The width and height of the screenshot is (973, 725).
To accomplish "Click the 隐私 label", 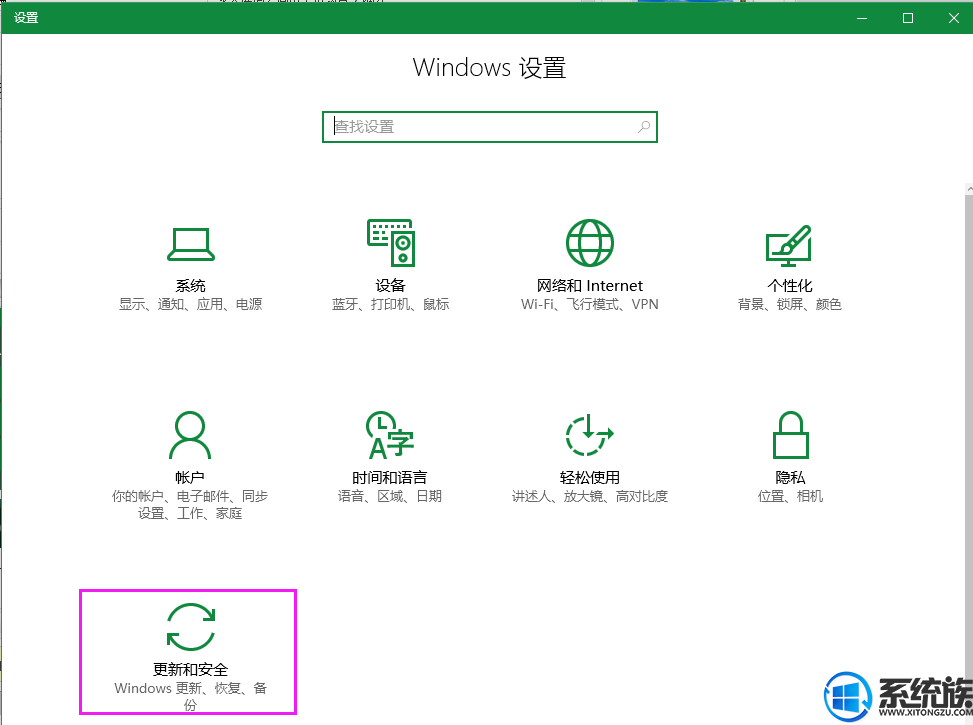I will pos(790,477).
